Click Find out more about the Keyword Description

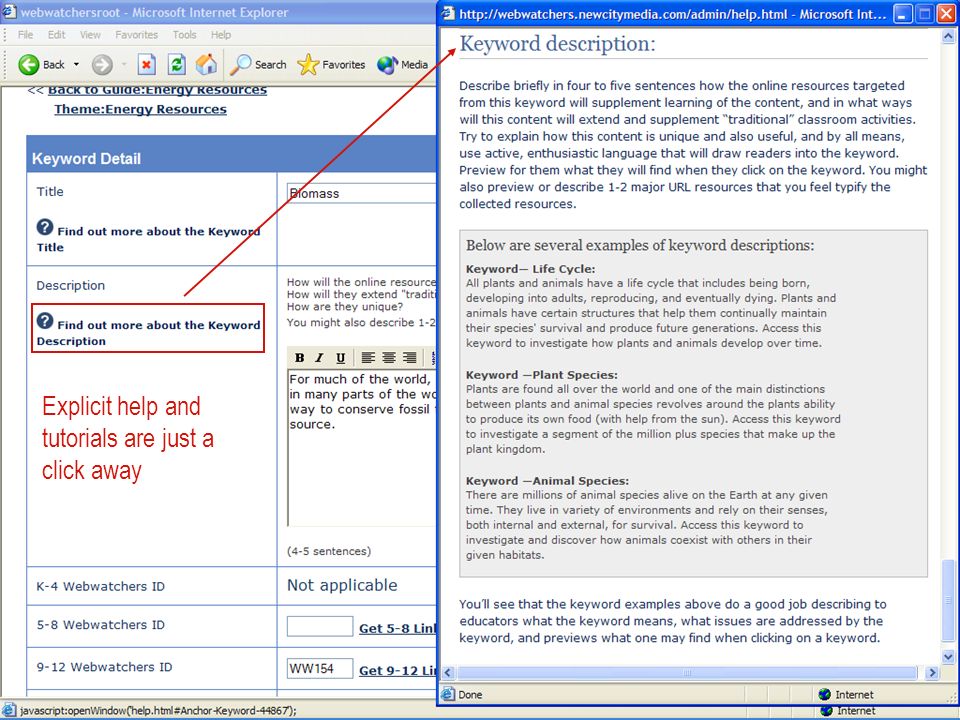pos(148,332)
